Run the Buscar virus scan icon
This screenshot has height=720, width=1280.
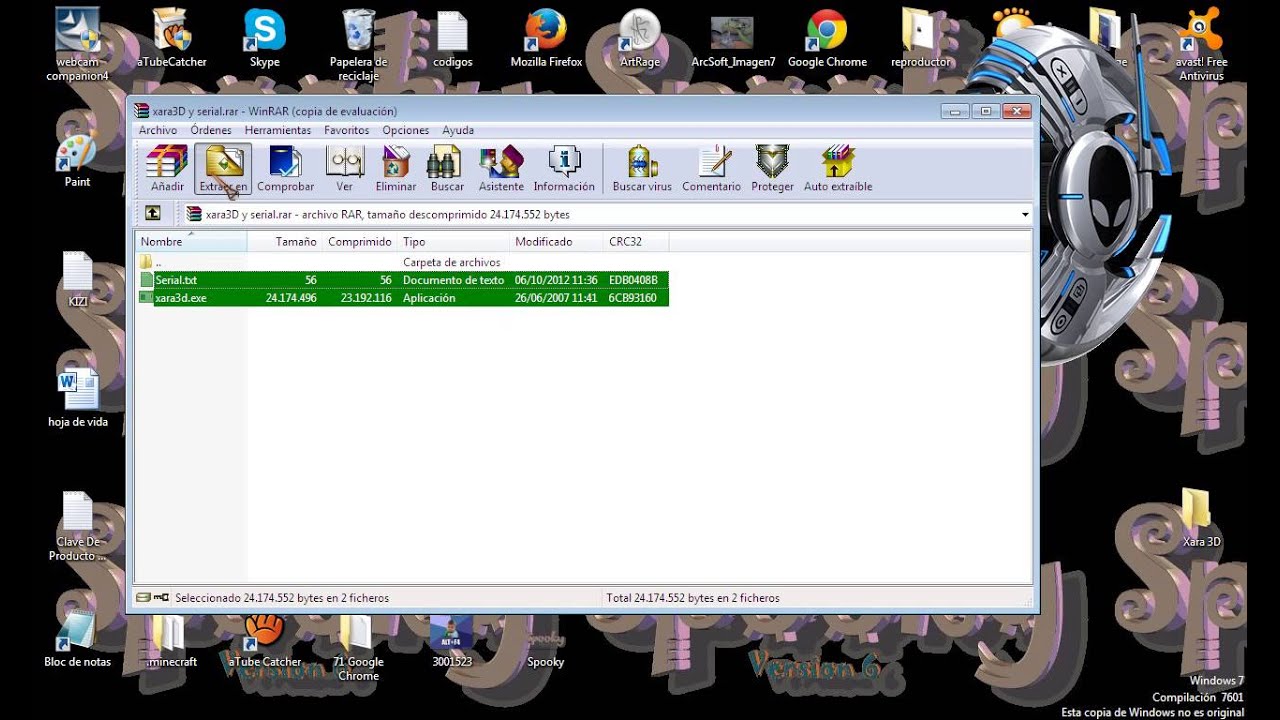[642, 169]
